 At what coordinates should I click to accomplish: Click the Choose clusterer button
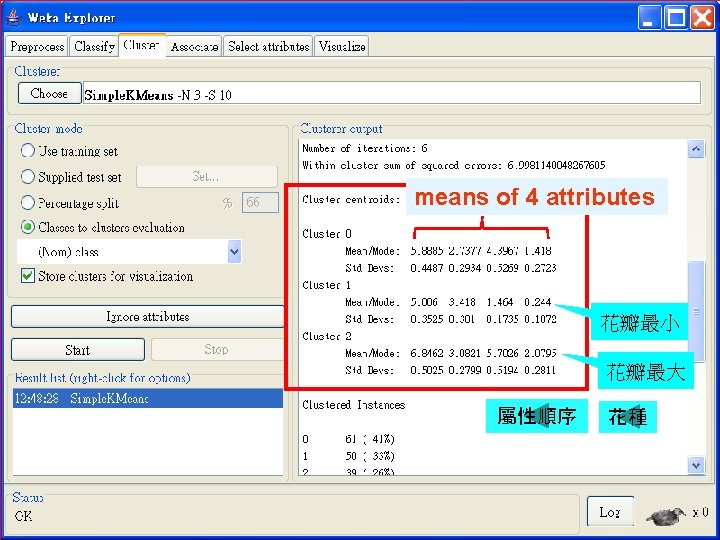coord(49,93)
